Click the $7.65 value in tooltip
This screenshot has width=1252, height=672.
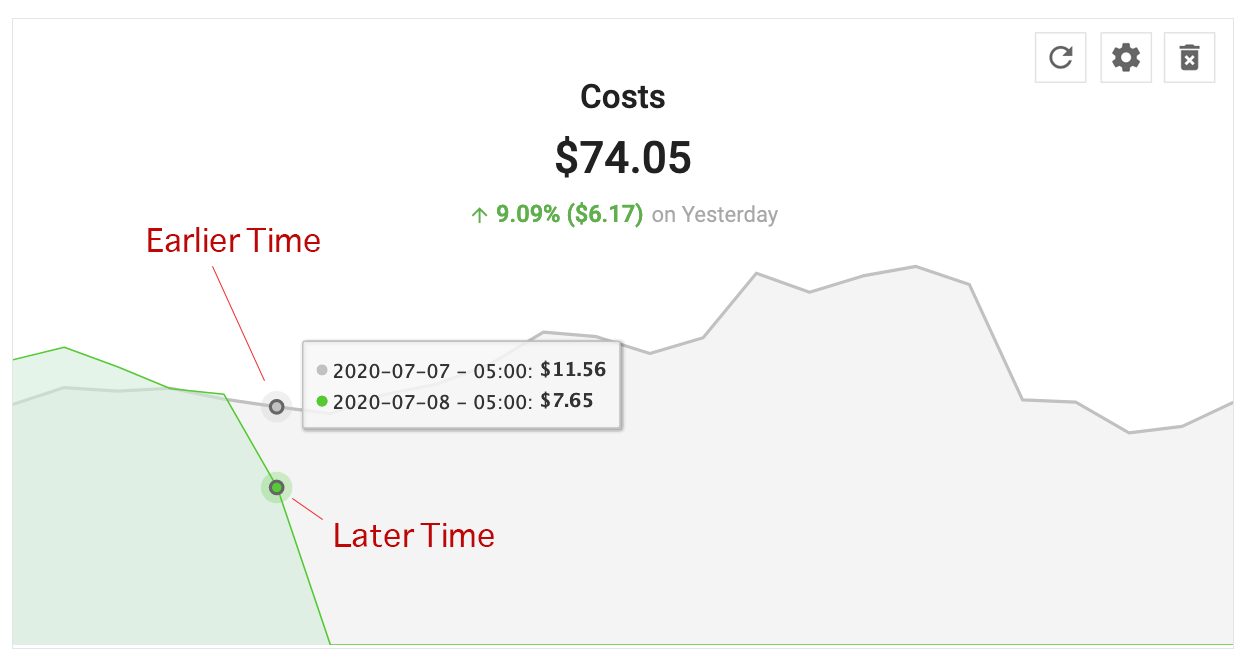566,401
